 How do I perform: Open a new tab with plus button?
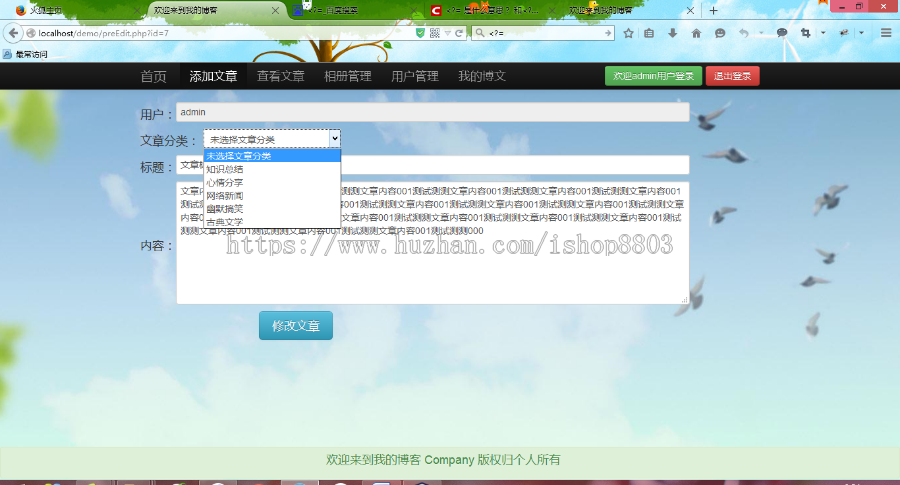[x=713, y=10]
